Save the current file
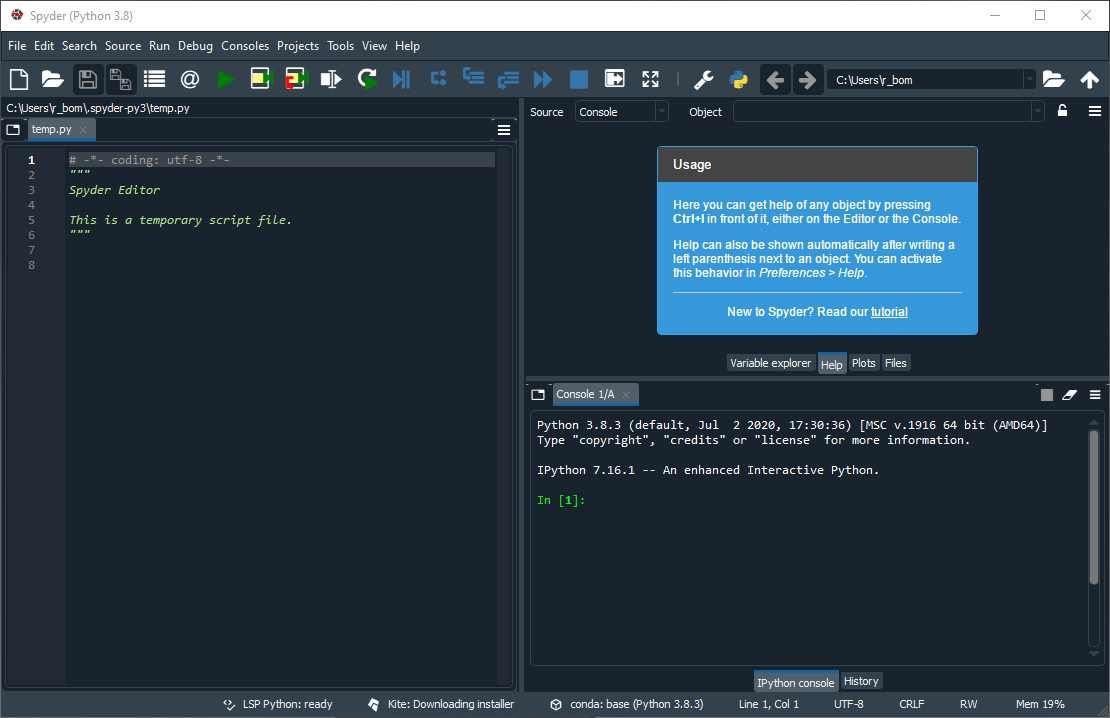Image resolution: width=1110 pixels, height=718 pixels. tap(88, 79)
